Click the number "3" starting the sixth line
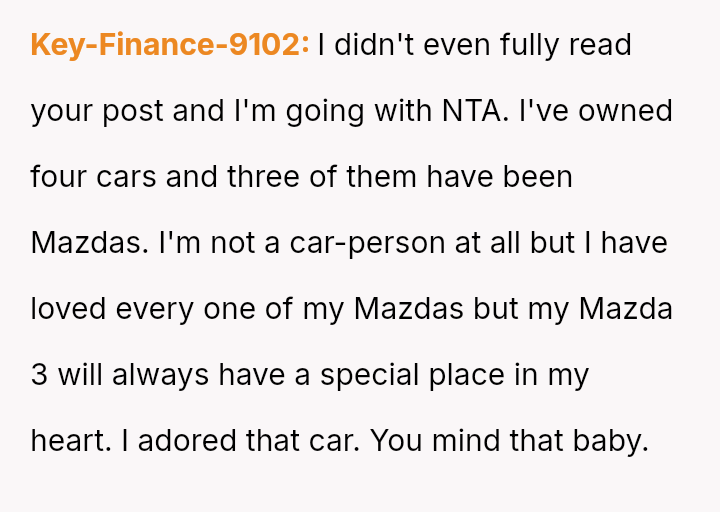This screenshot has width=720, height=512. 39,375
